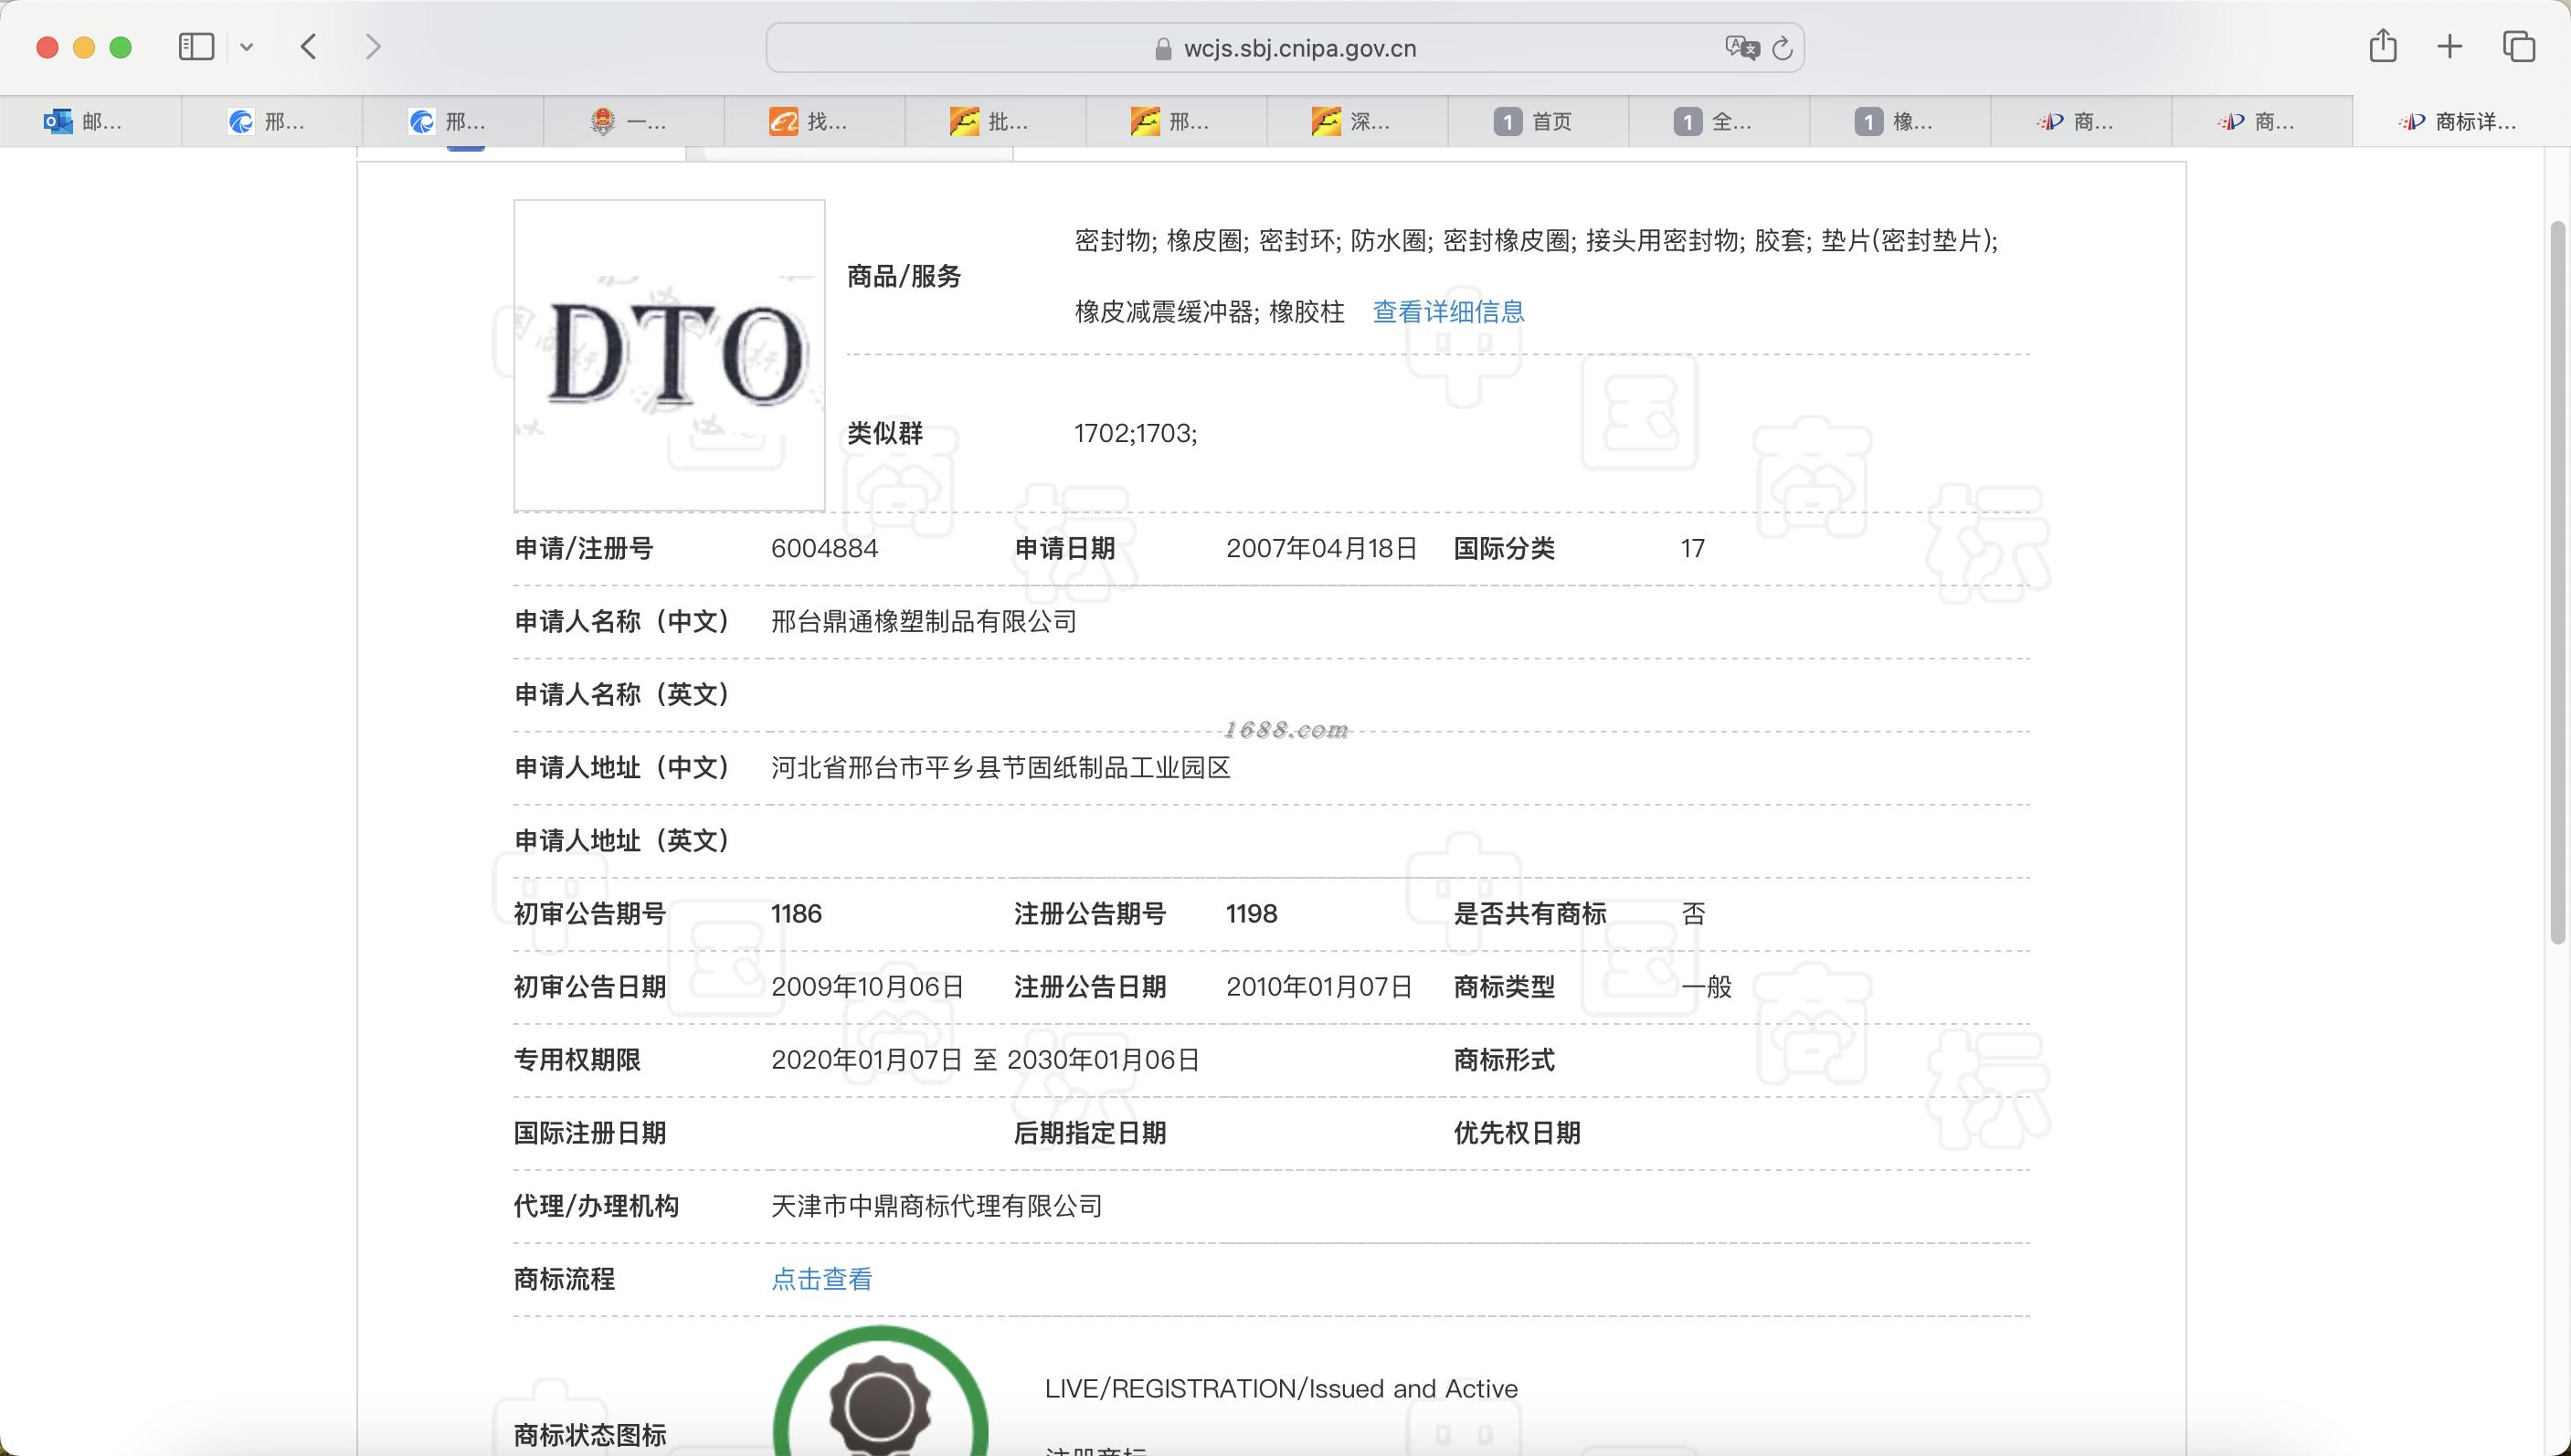Viewport: 2571px width, 1456px height.
Task: Select the 商标详... active tab
Action: [2462, 122]
